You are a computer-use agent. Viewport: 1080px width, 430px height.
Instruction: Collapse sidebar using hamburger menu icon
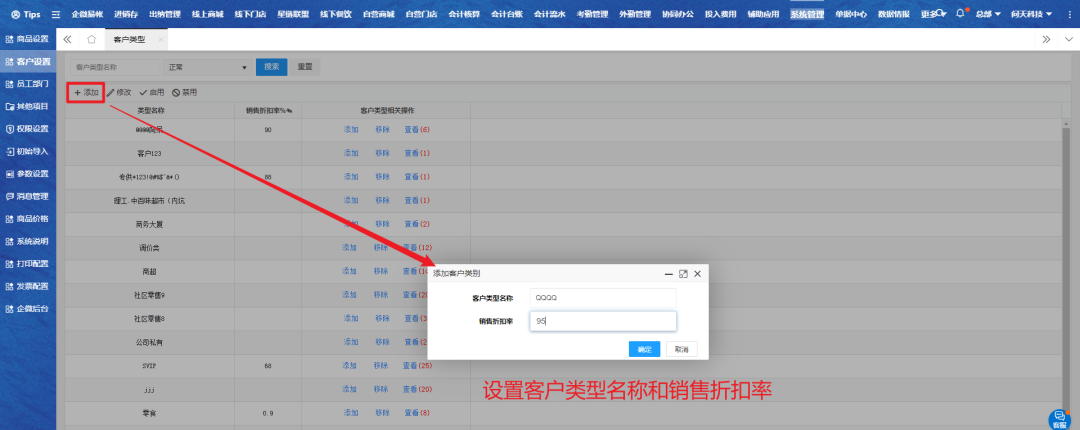pyautogui.click(x=56, y=15)
